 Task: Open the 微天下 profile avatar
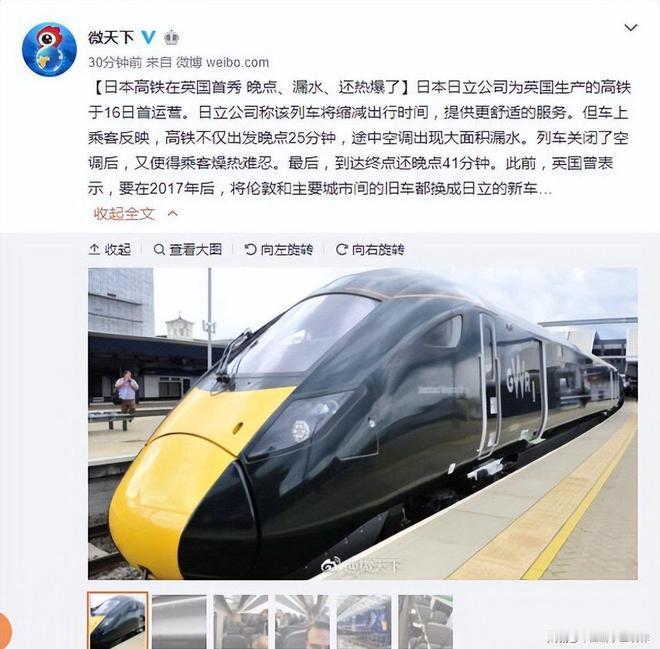[49, 49]
